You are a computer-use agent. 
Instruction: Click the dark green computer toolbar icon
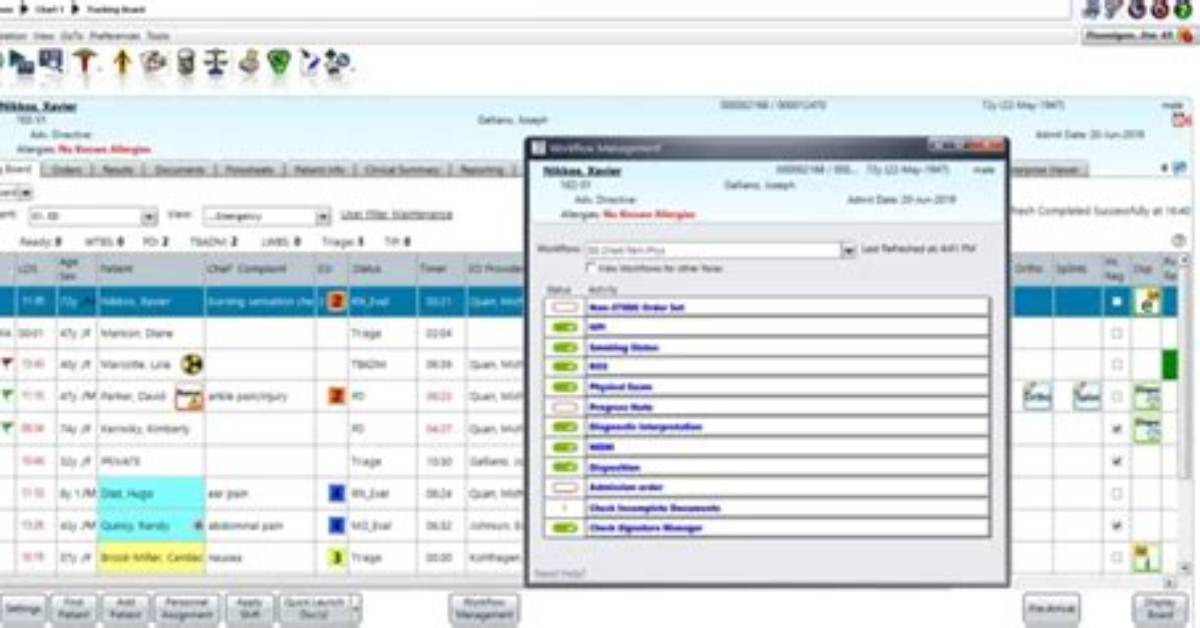coord(22,62)
